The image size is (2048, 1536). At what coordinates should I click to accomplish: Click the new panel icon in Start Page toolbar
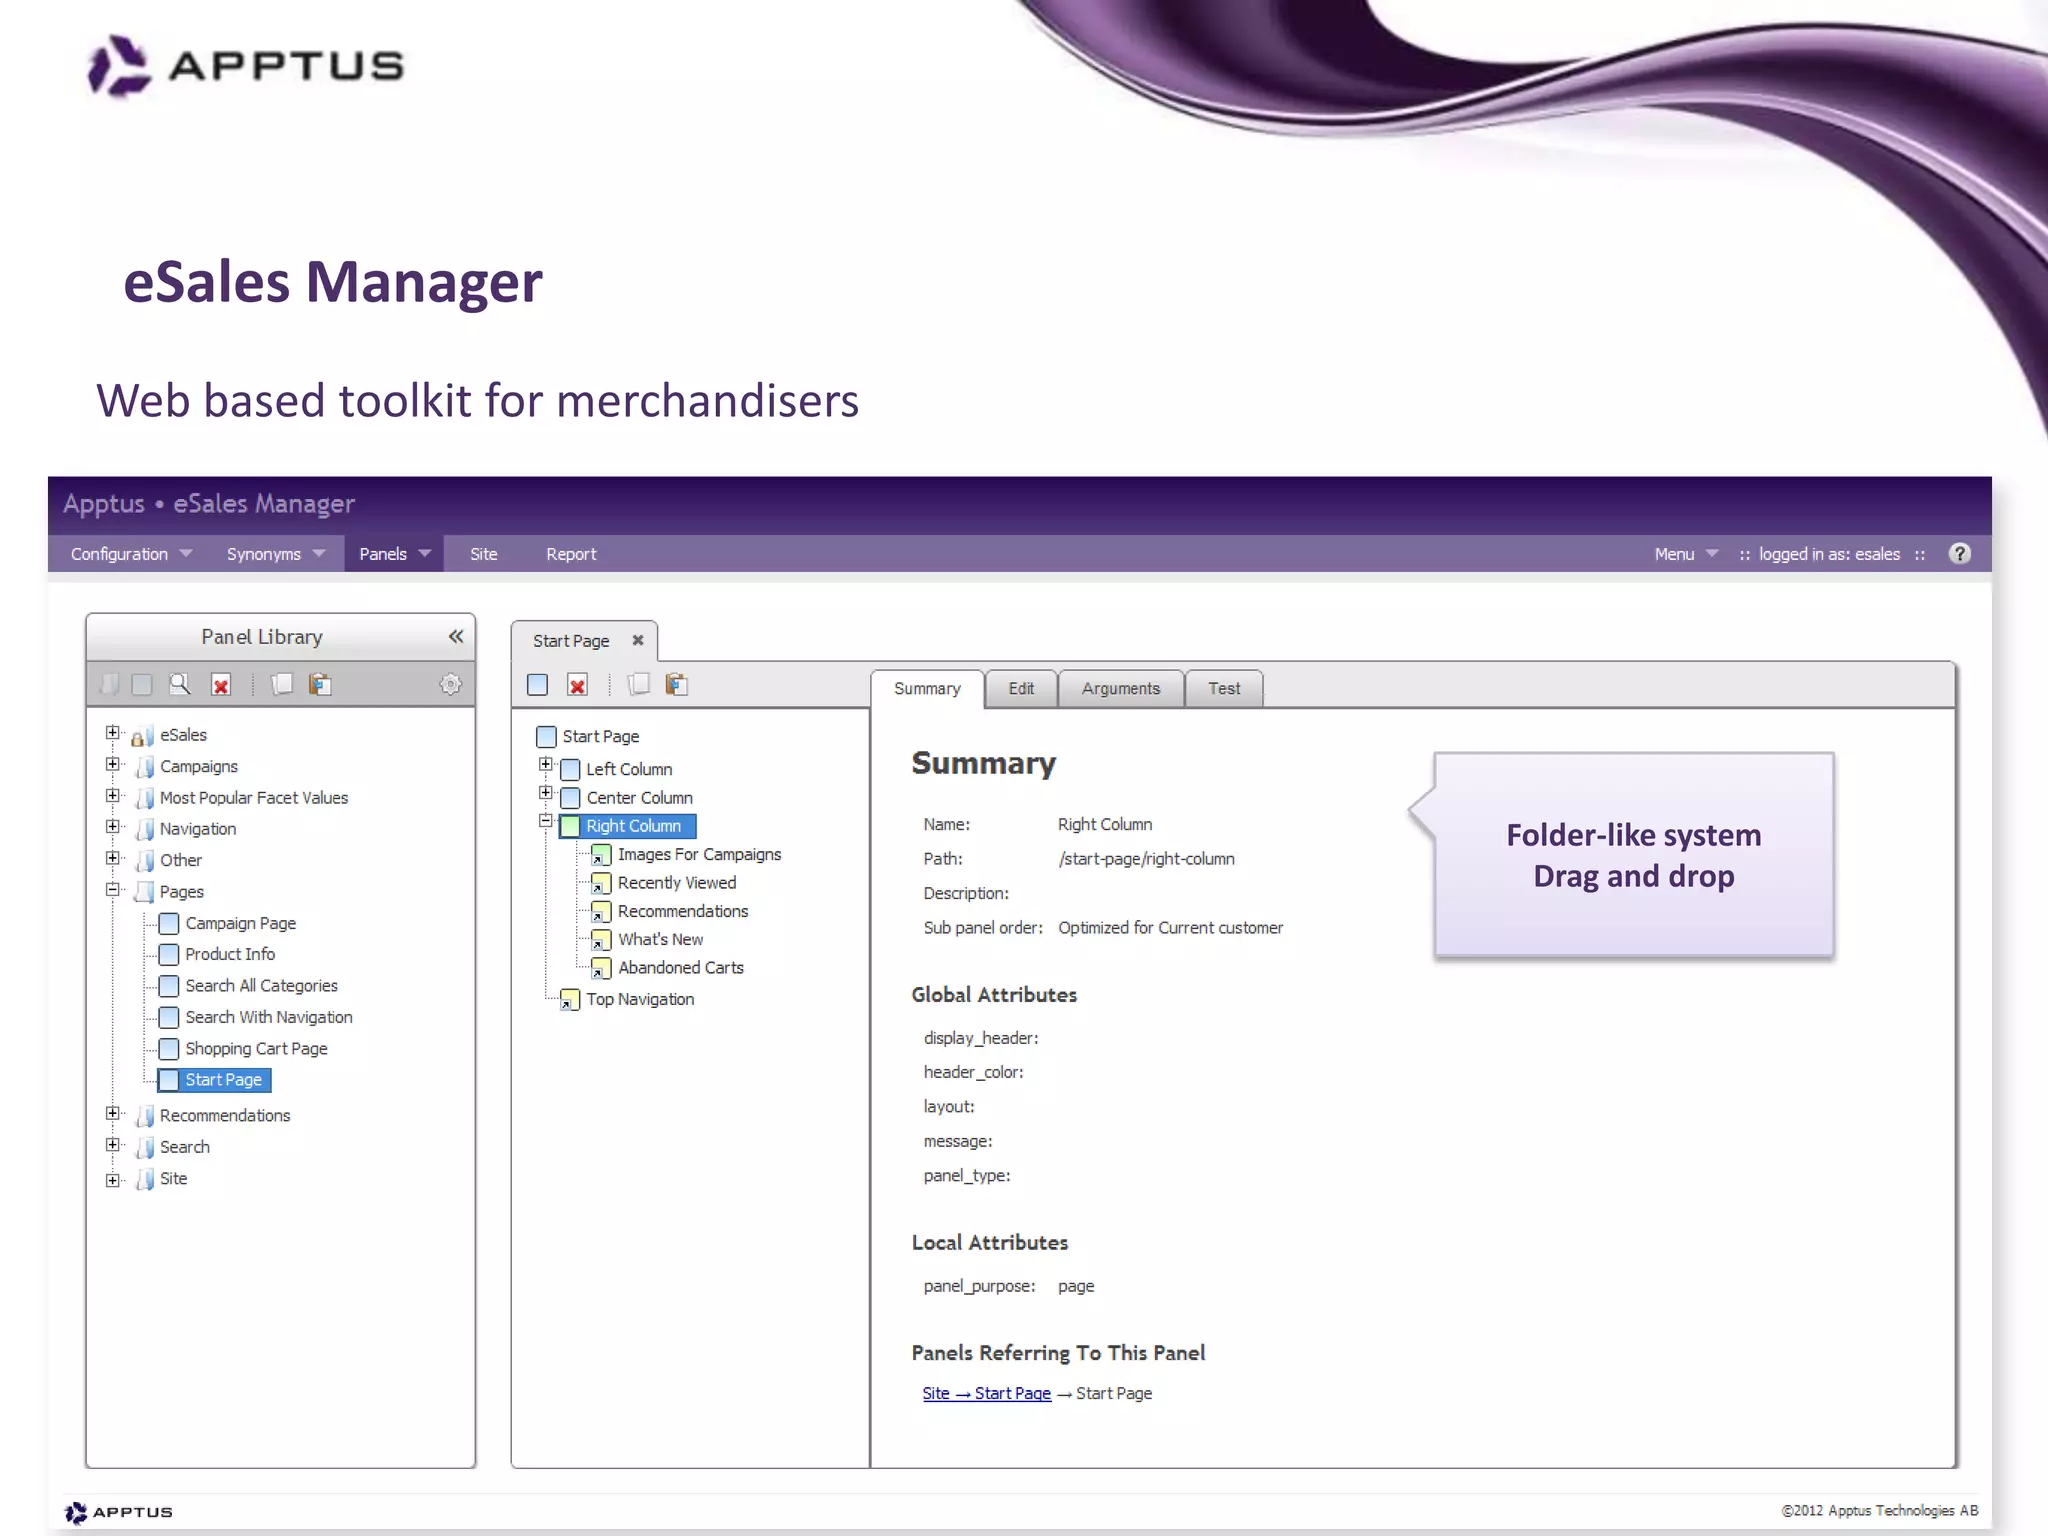pyautogui.click(x=537, y=684)
